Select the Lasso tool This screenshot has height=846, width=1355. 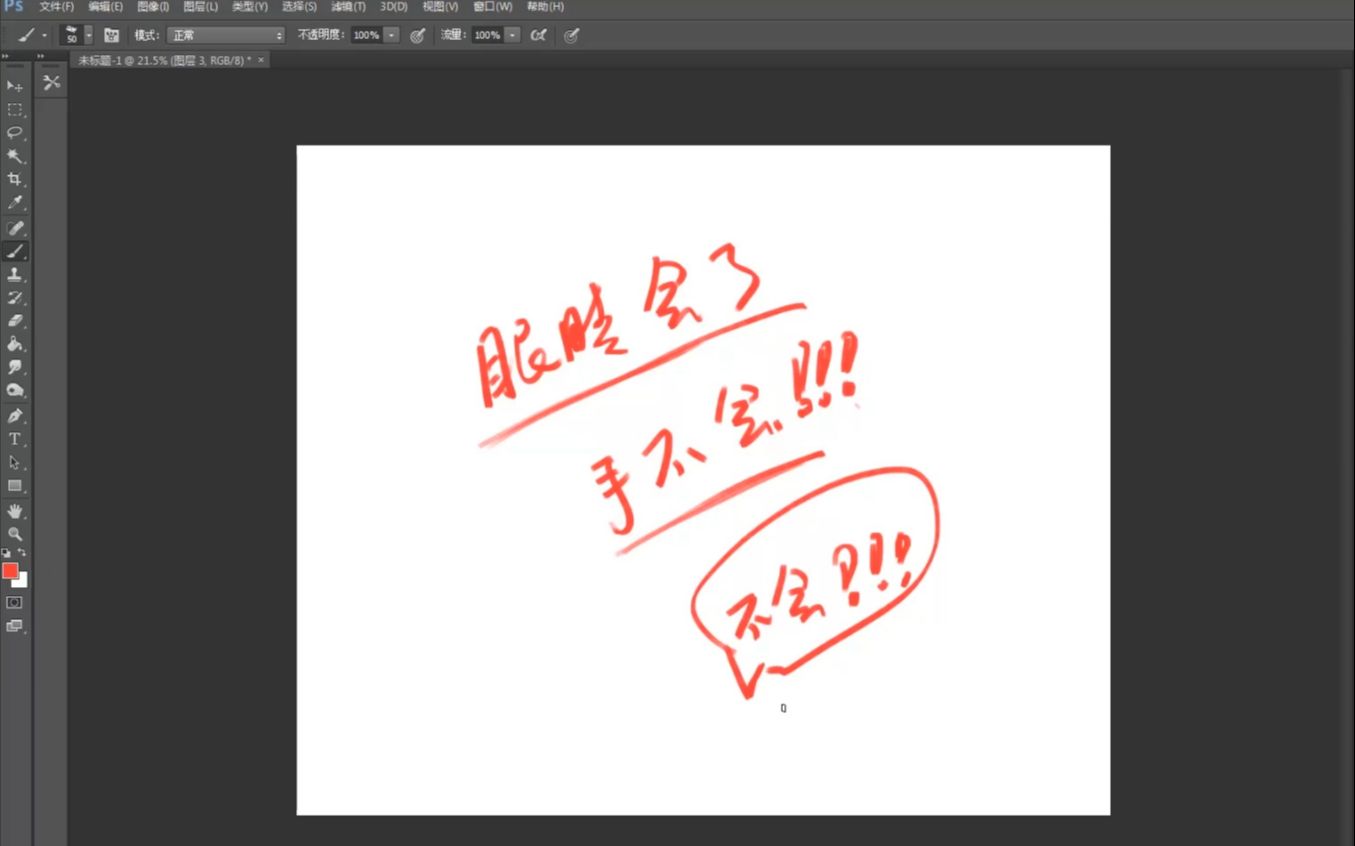[x=15, y=133]
